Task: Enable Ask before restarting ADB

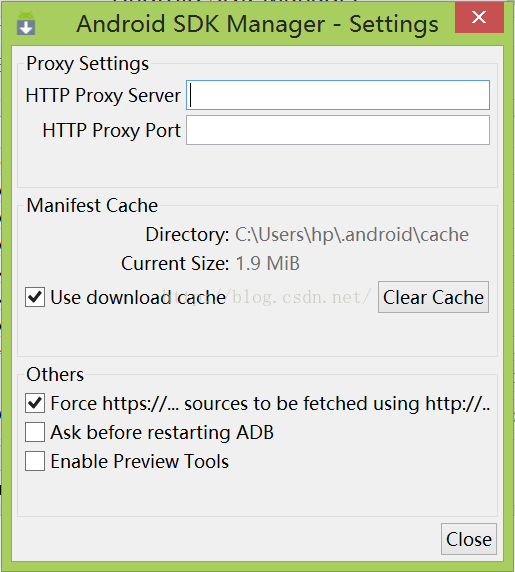Action: [x=35, y=432]
